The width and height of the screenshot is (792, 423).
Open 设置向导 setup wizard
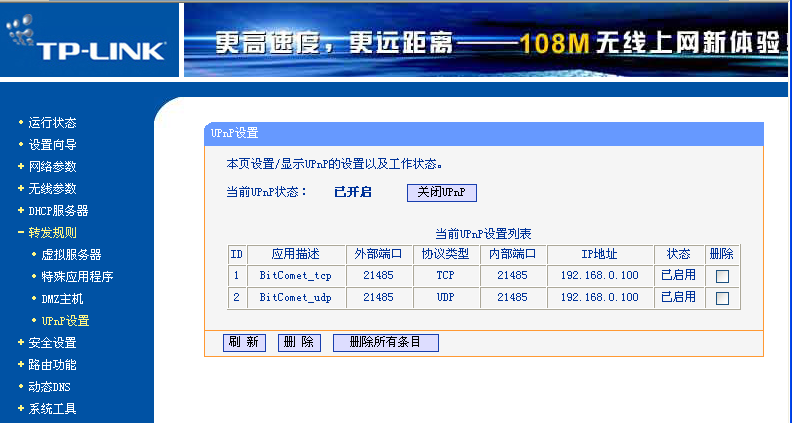[52, 145]
